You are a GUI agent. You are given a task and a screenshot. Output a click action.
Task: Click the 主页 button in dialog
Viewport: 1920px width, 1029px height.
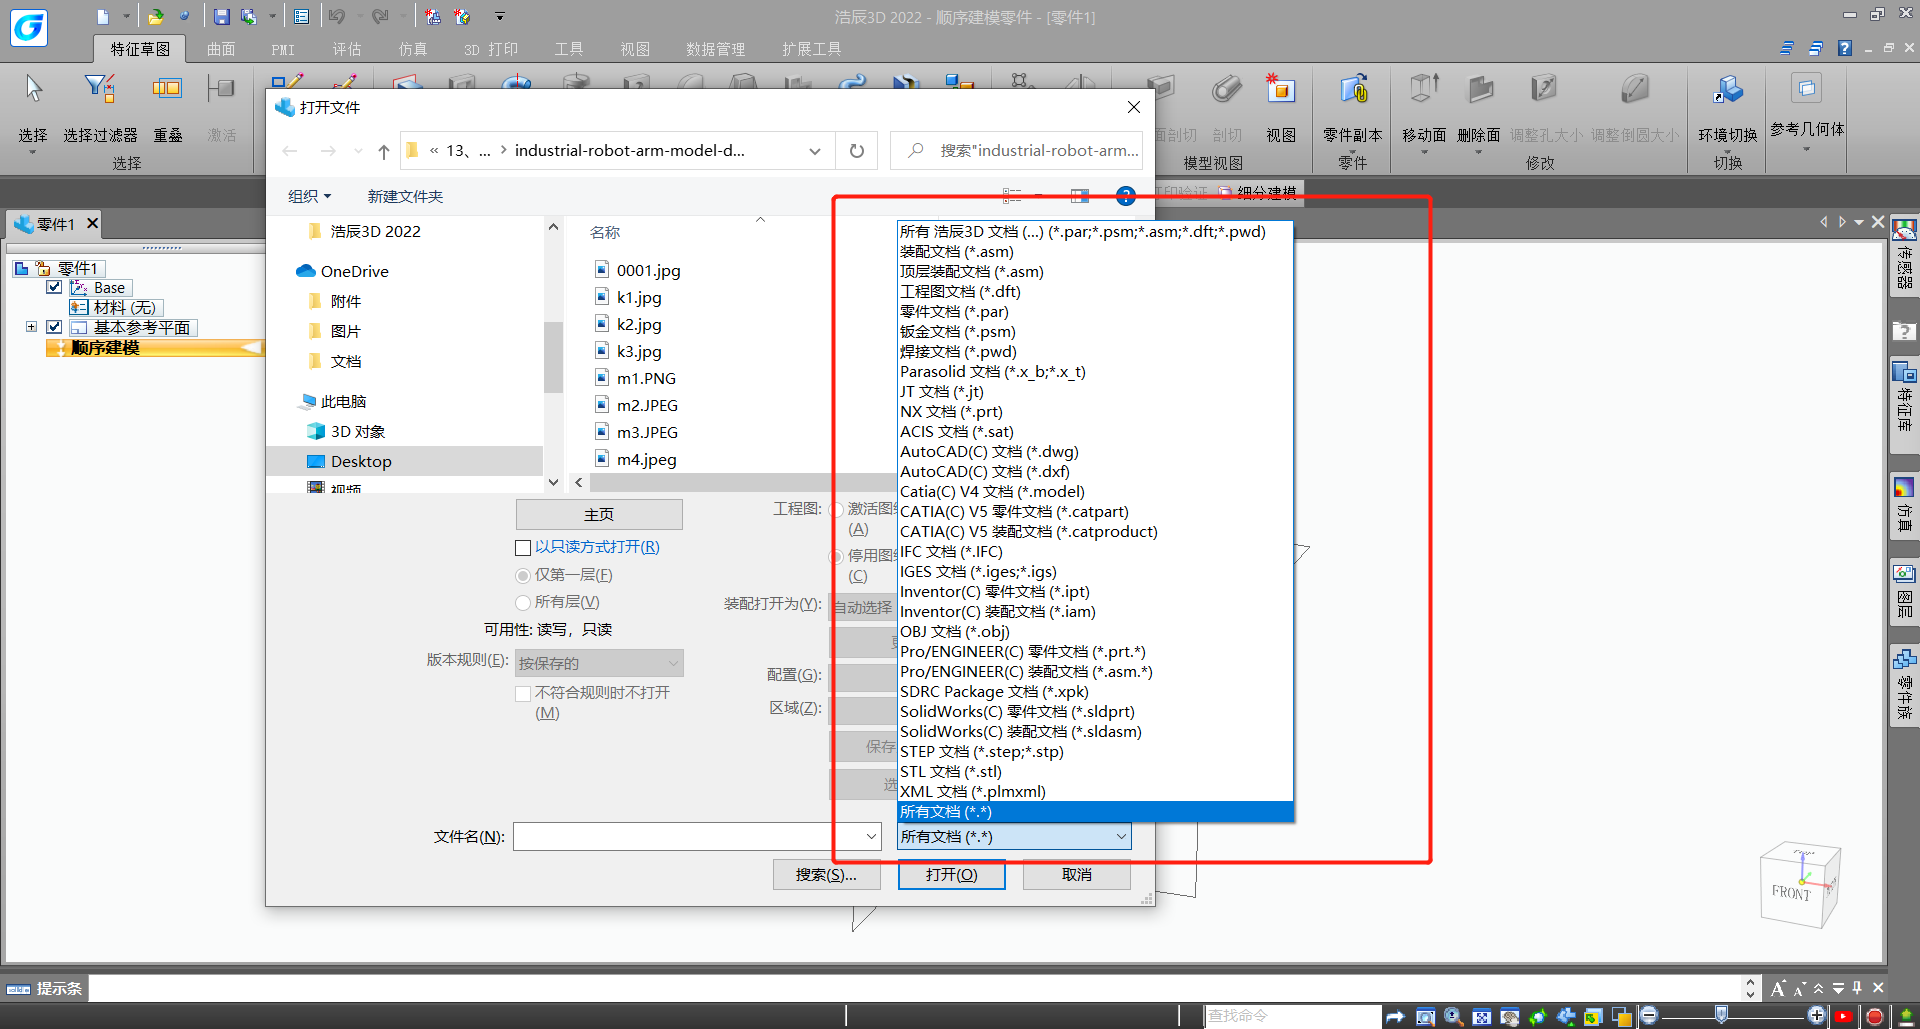coord(599,514)
